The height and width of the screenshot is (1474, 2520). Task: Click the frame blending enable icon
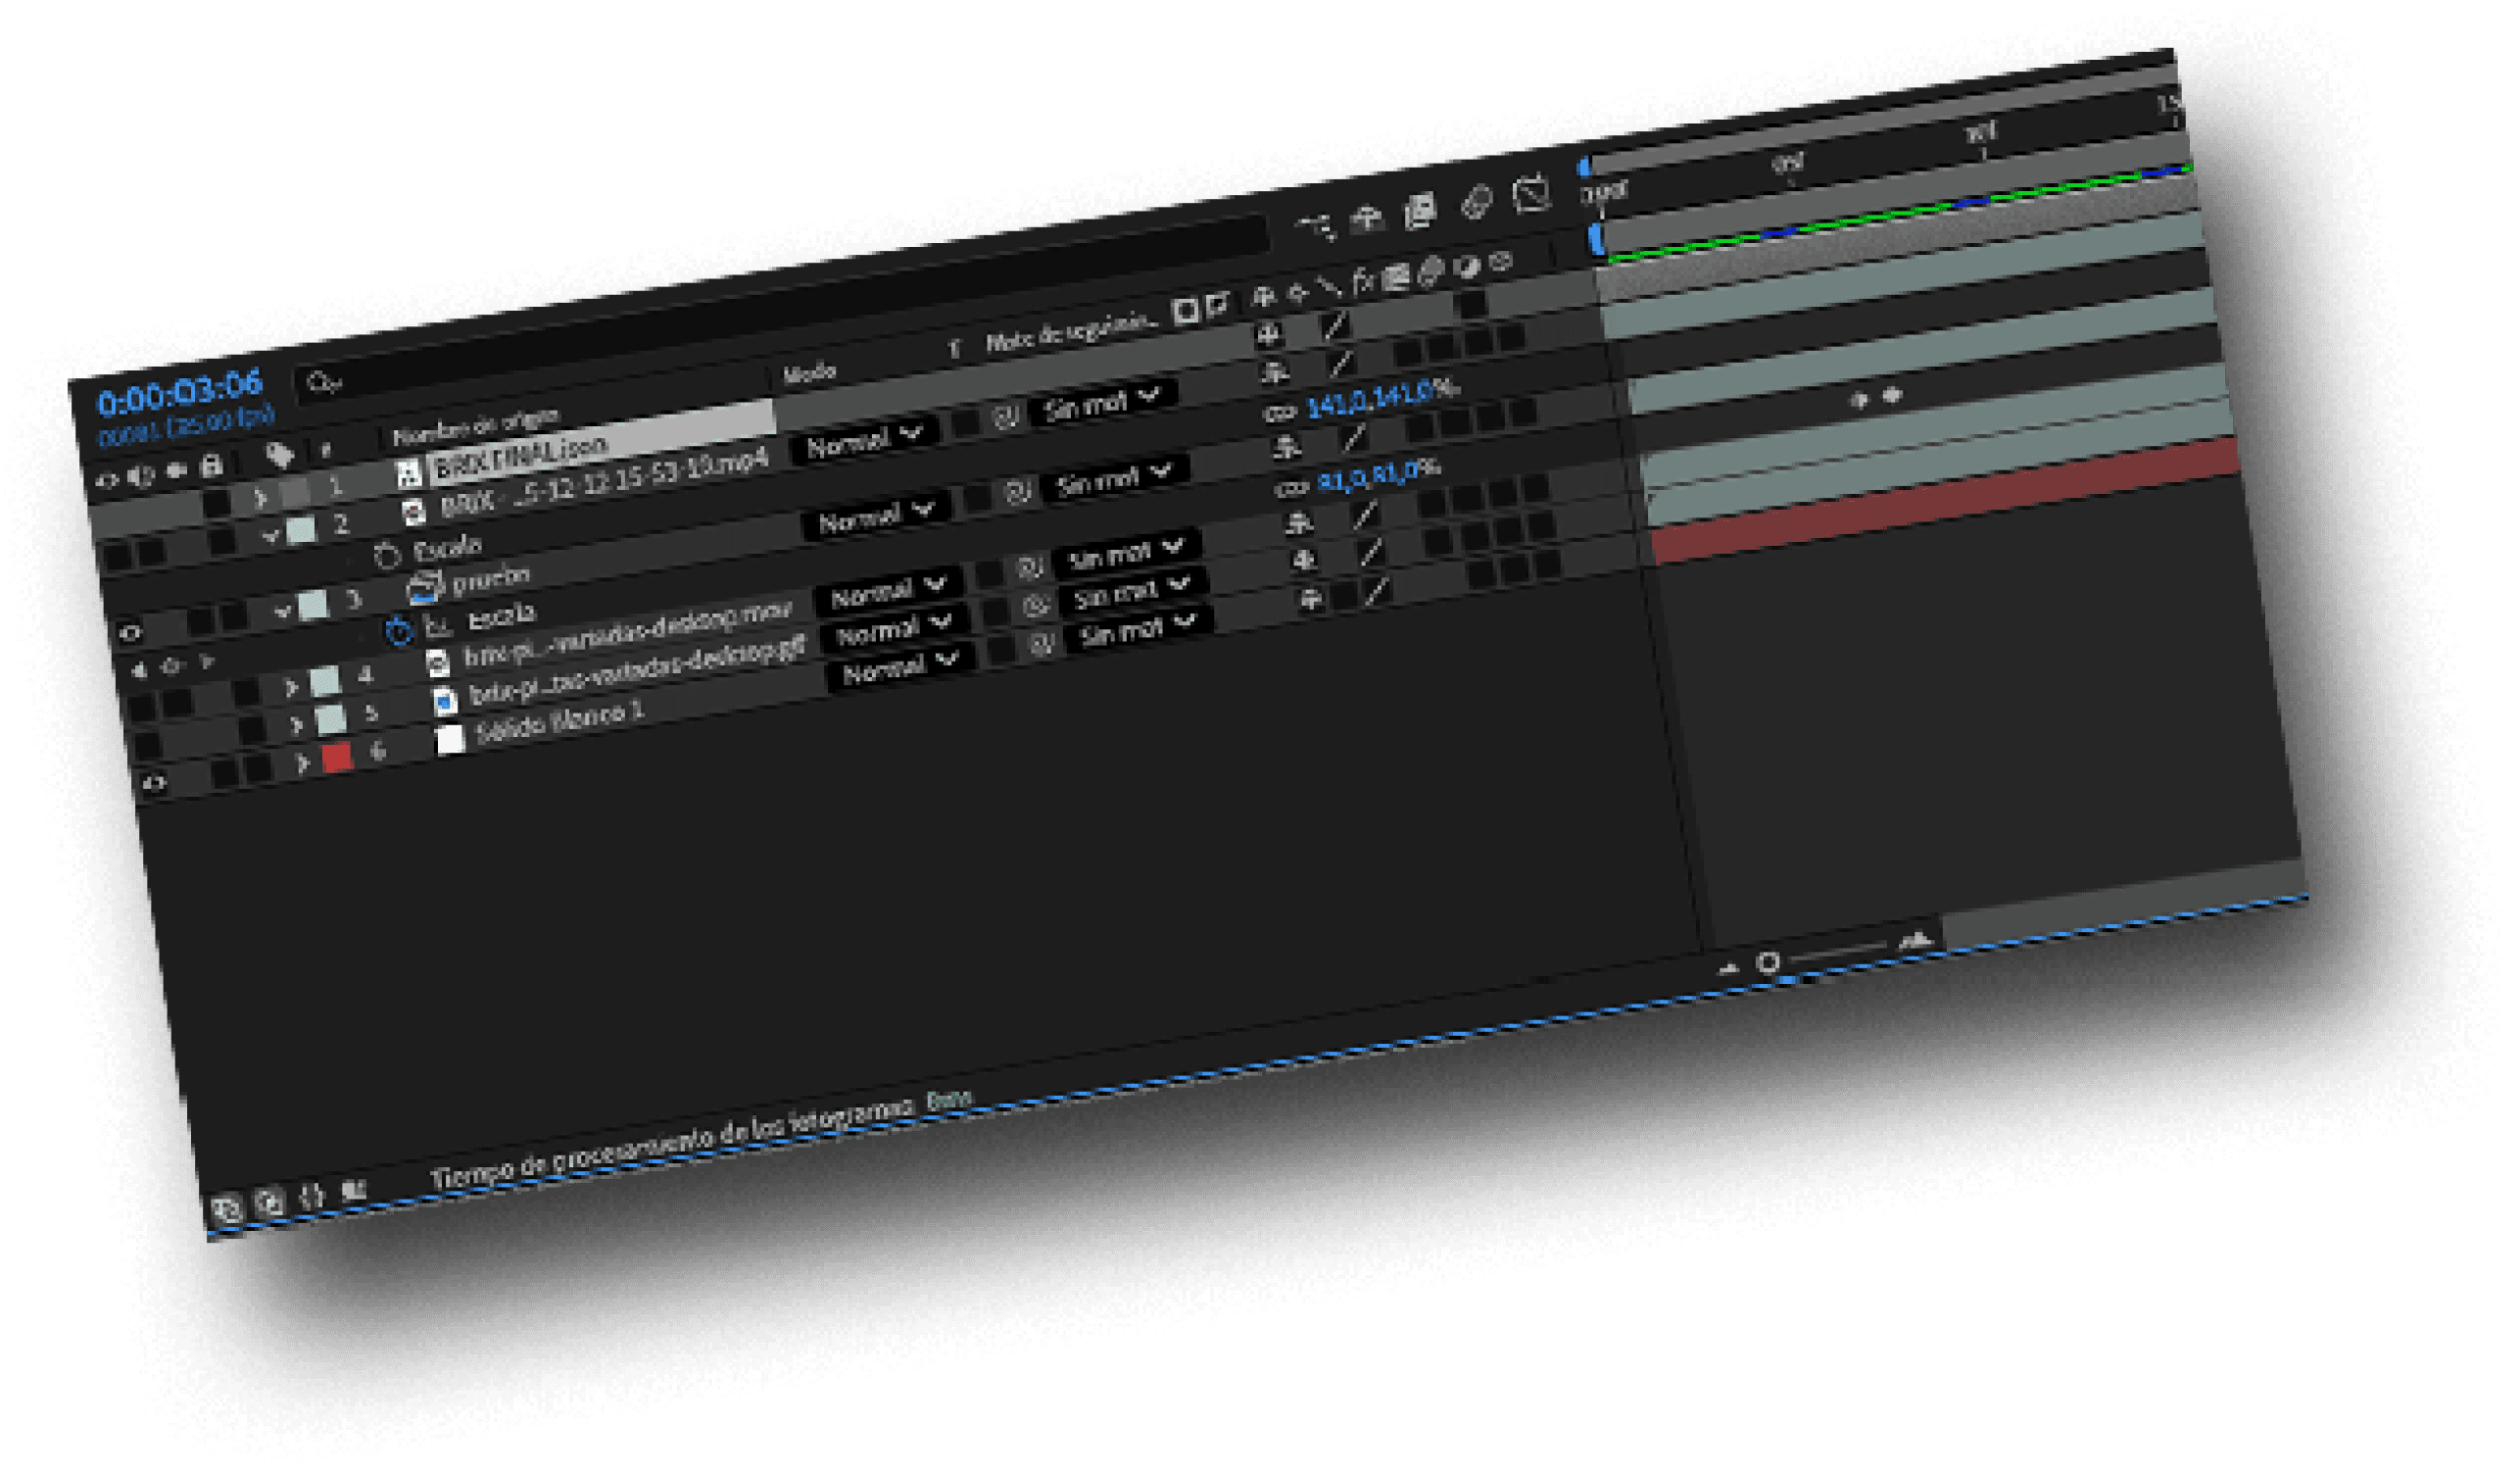tap(1419, 211)
